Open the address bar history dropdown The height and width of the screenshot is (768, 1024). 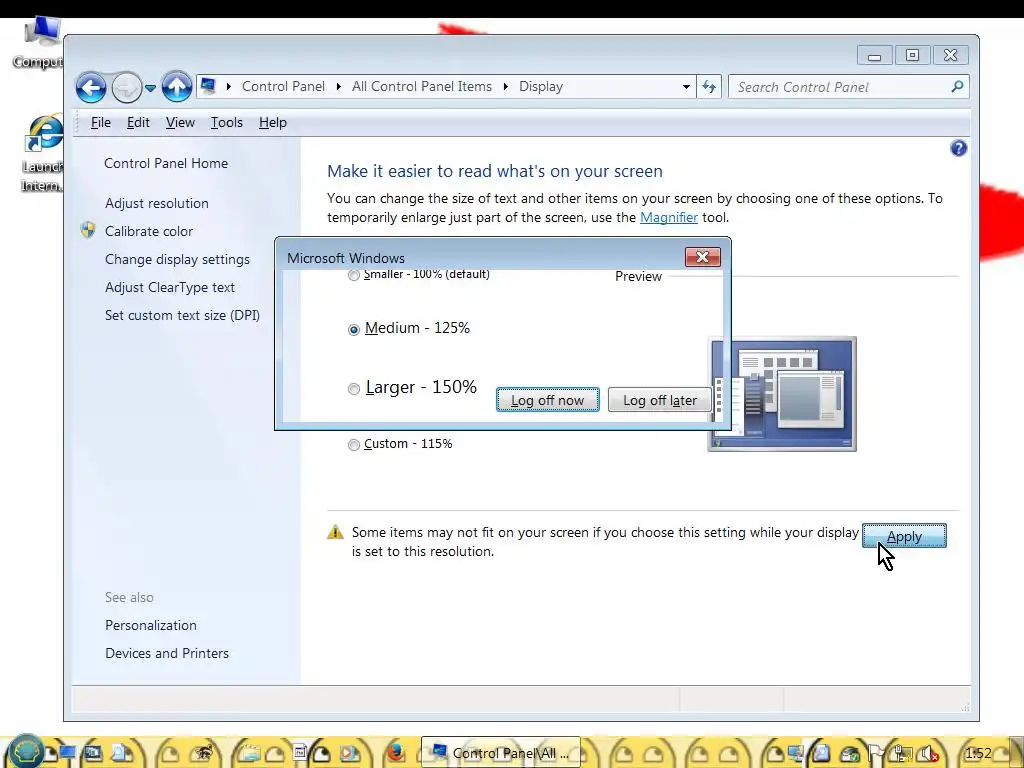pyautogui.click(x=686, y=87)
